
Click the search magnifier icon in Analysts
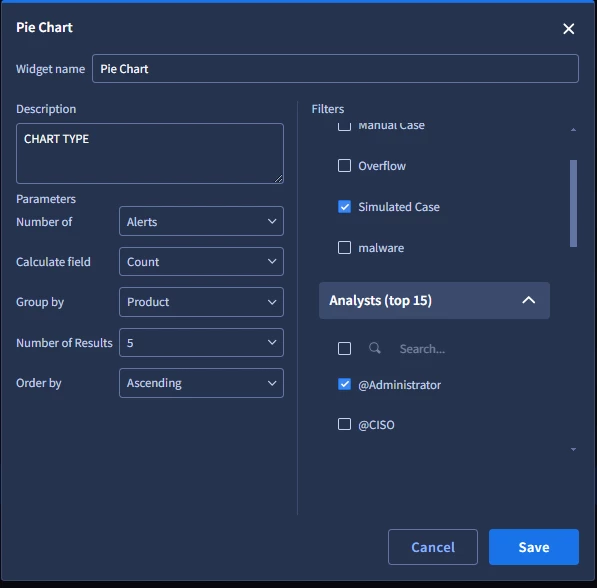[375, 348]
